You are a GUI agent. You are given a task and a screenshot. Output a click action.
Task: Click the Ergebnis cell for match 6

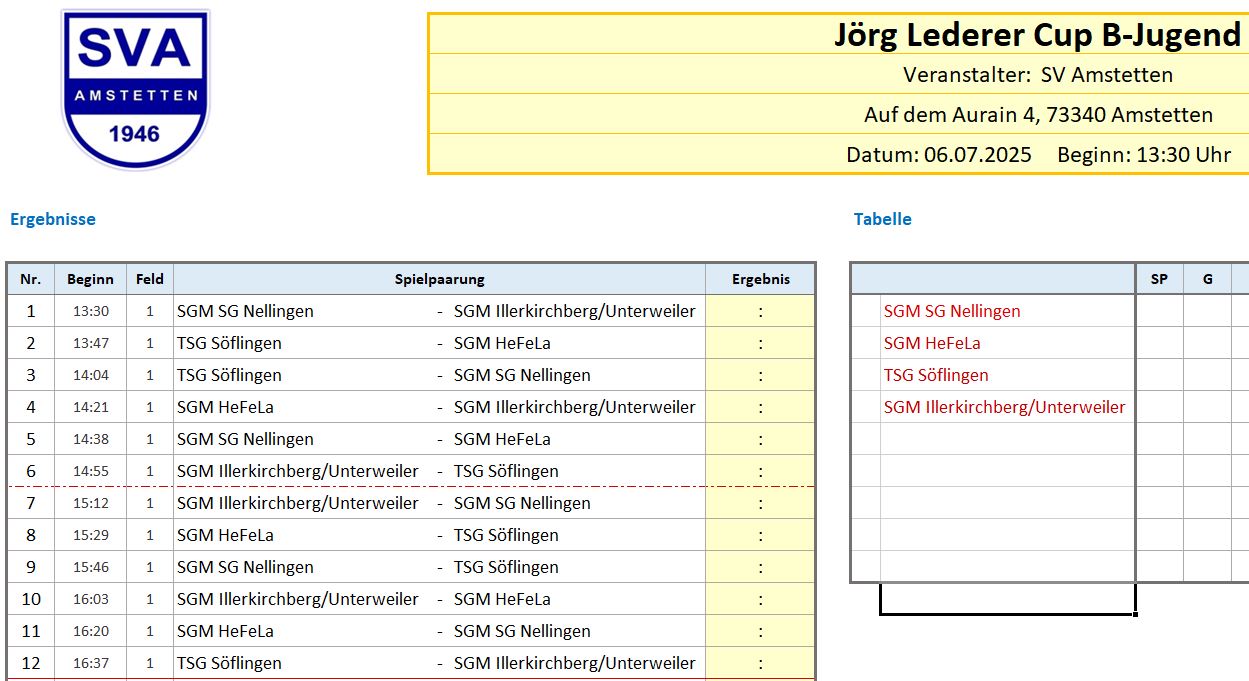(x=760, y=471)
